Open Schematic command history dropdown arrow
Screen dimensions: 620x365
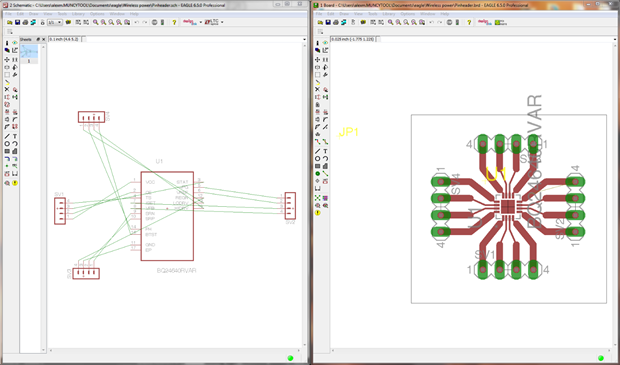click(304, 40)
